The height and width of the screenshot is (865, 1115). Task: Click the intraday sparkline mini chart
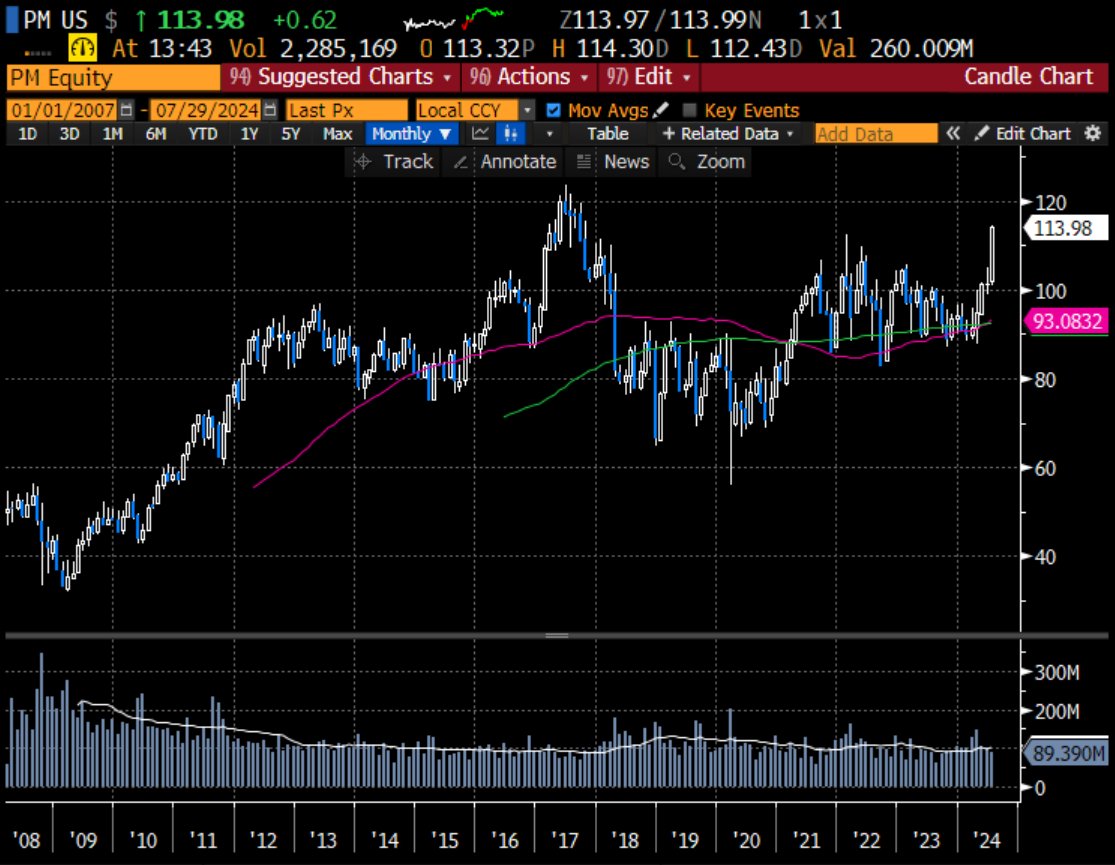[x=453, y=19]
